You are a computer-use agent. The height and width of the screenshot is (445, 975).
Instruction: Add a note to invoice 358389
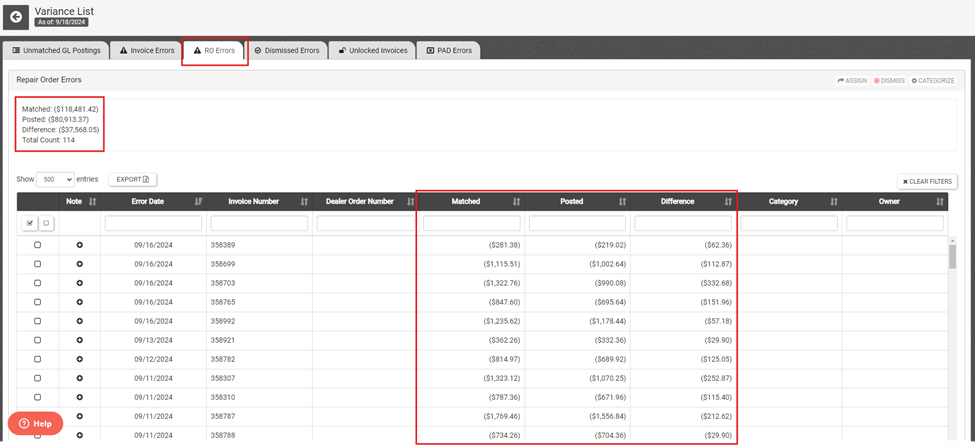80,245
